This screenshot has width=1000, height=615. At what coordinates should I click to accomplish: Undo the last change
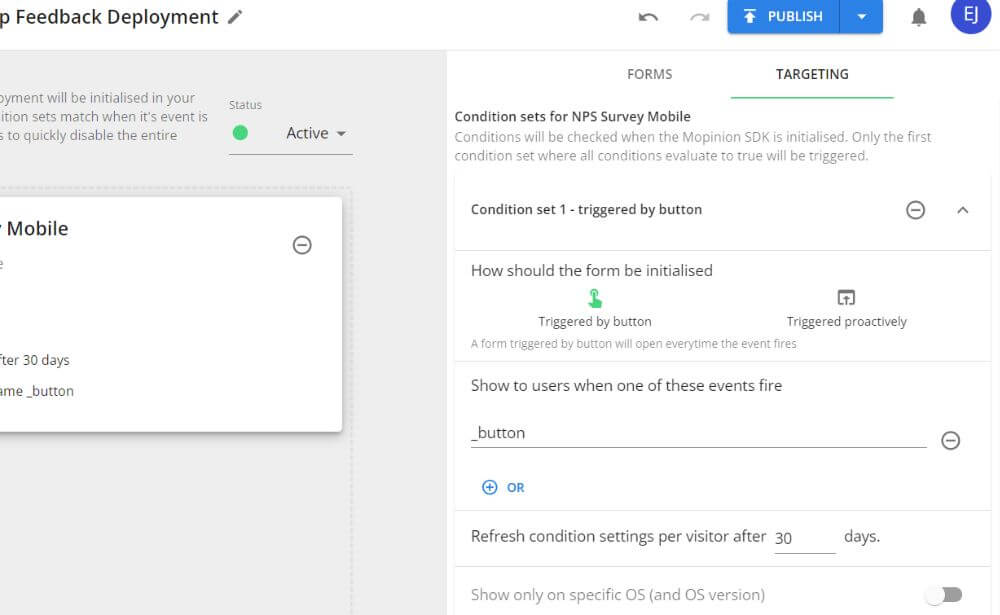(648, 17)
